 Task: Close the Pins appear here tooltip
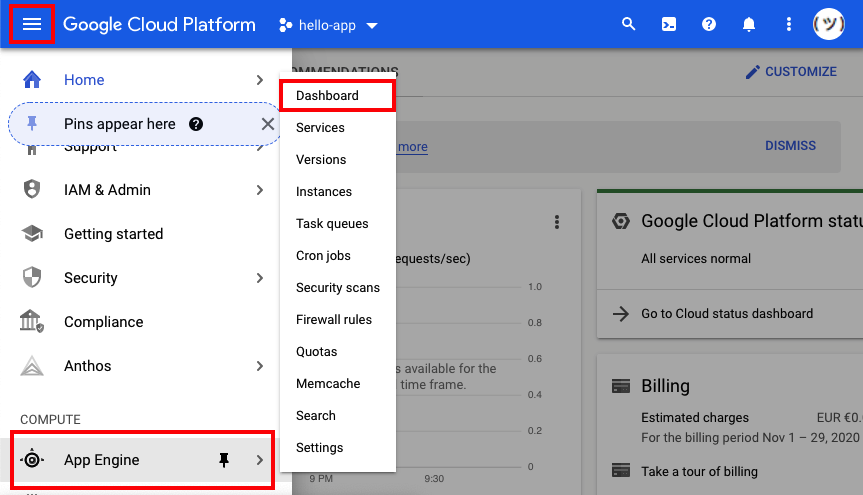click(267, 124)
